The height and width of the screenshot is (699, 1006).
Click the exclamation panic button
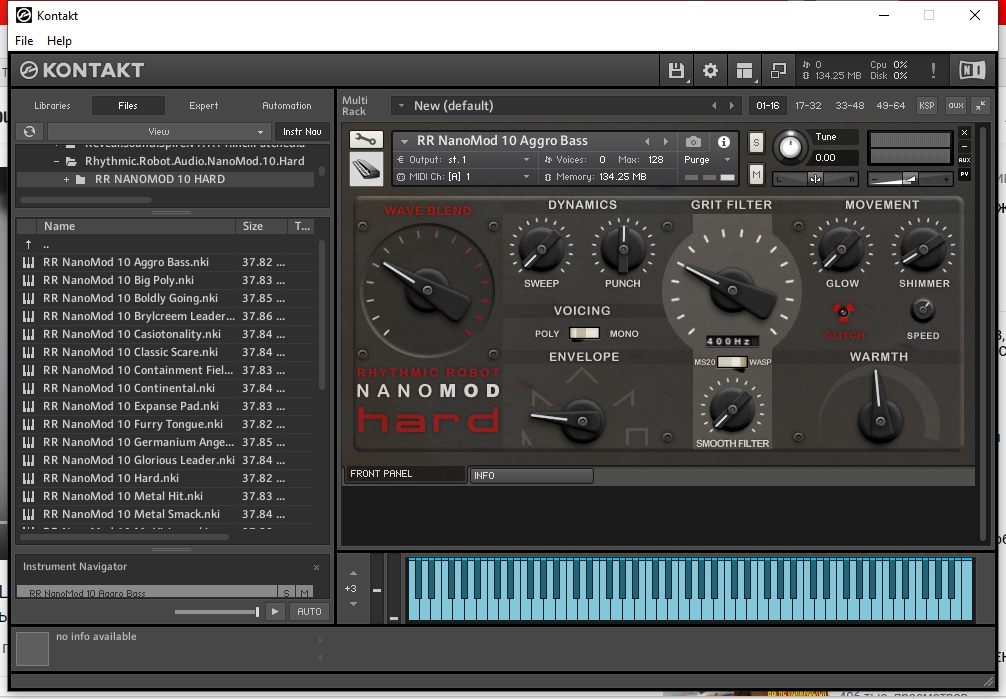point(933,70)
